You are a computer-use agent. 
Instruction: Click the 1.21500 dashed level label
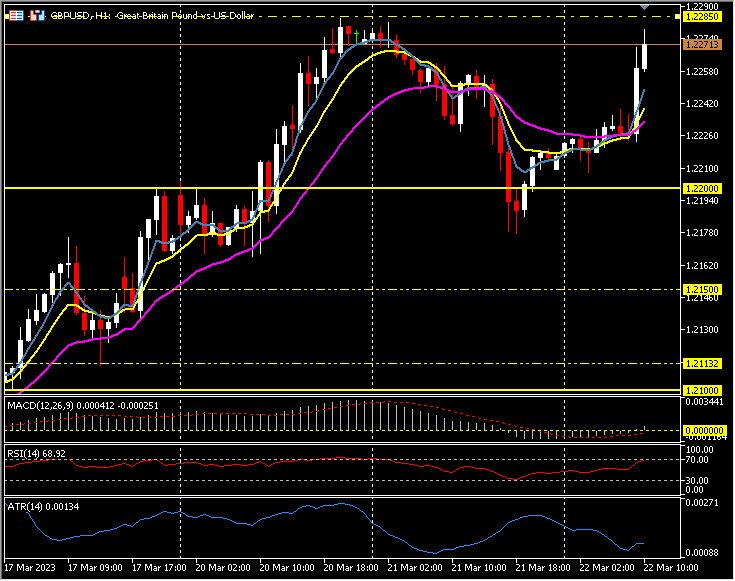coord(703,289)
